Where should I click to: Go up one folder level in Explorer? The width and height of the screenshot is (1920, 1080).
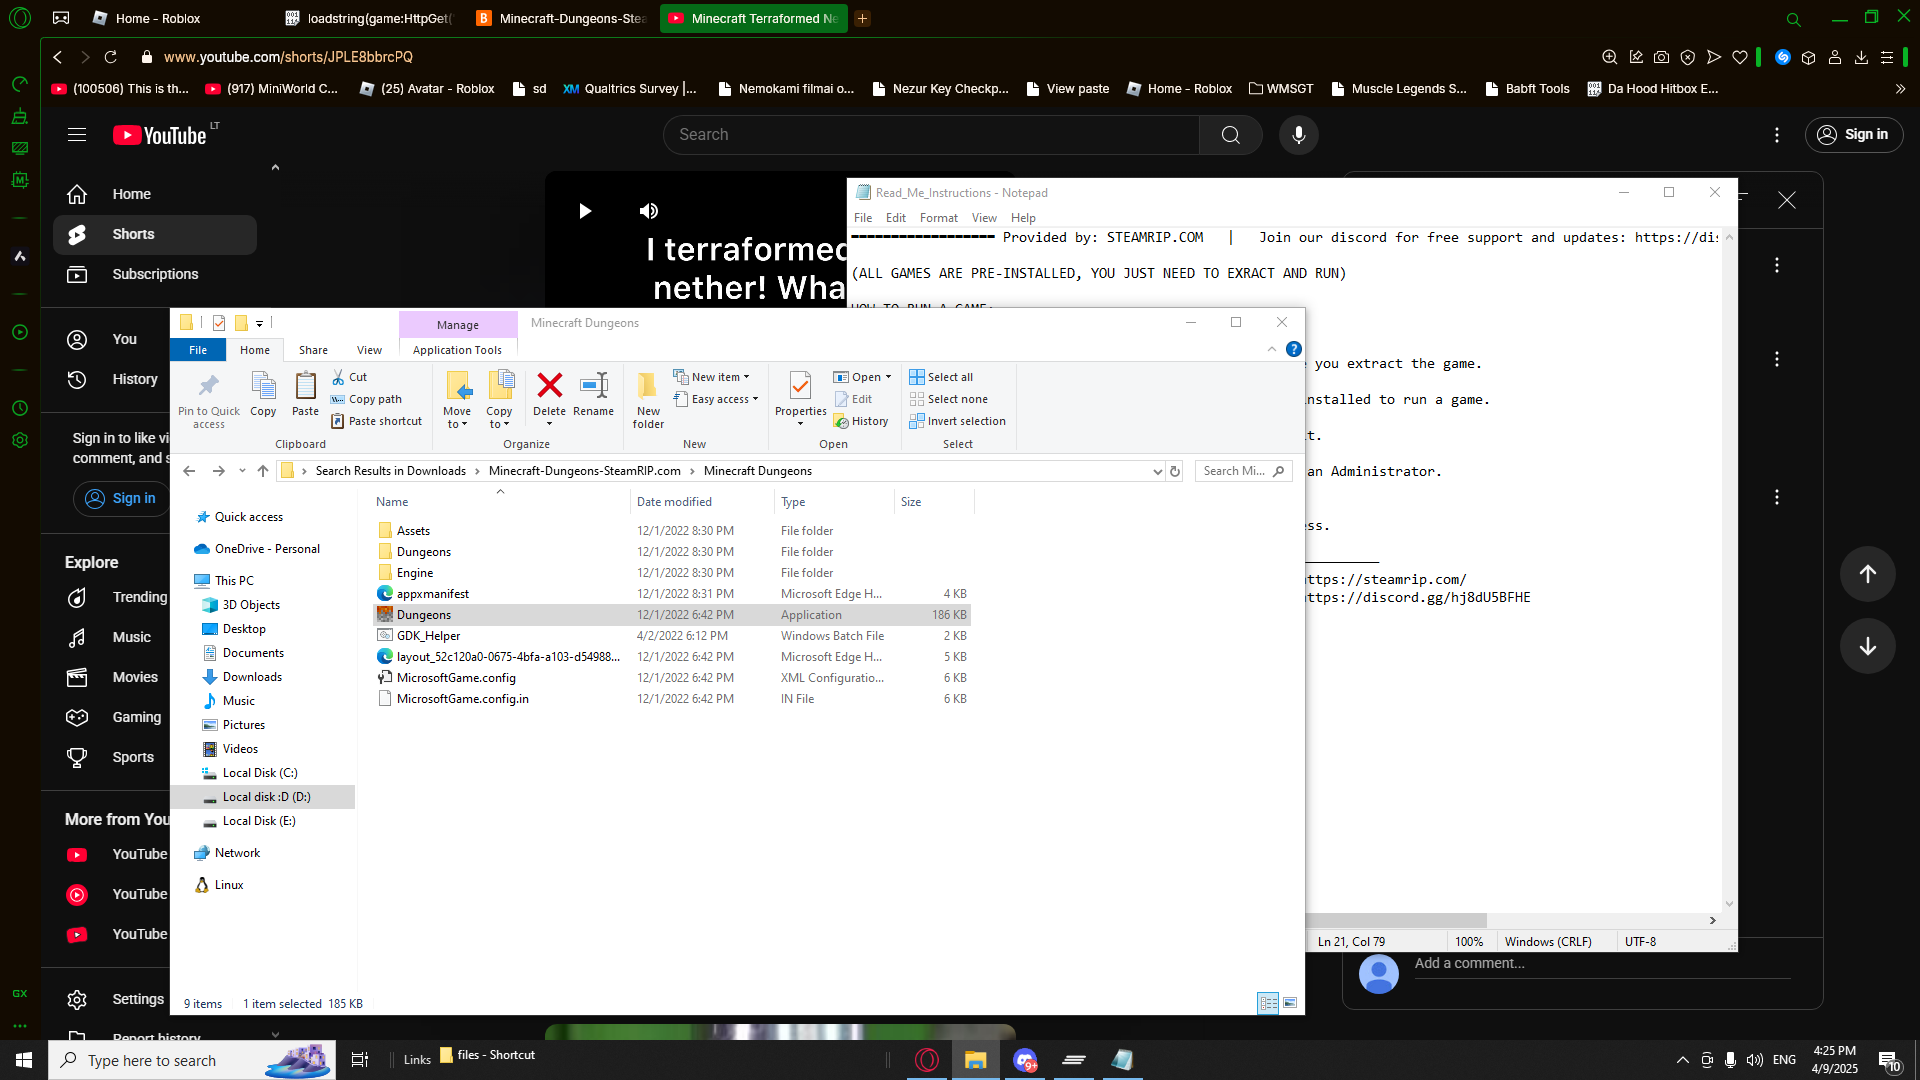(x=263, y=471)
